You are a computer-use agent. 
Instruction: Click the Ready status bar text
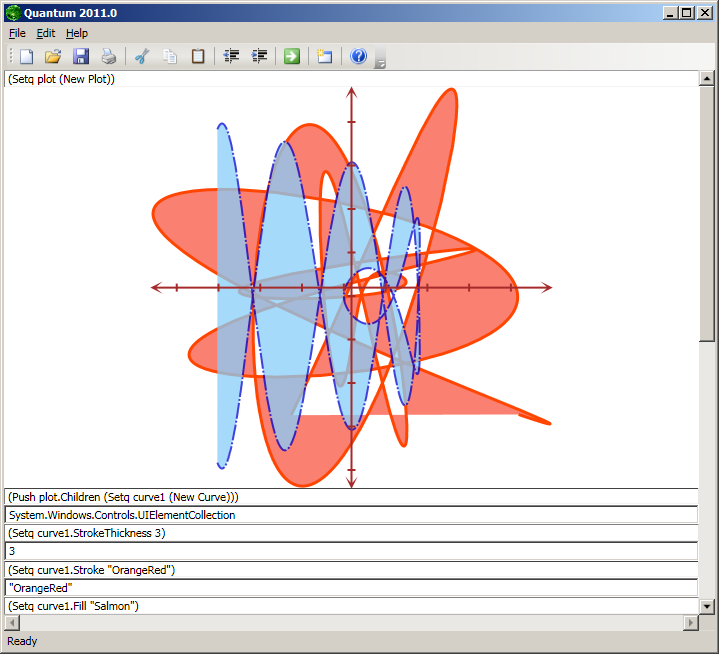click(22, 641)
